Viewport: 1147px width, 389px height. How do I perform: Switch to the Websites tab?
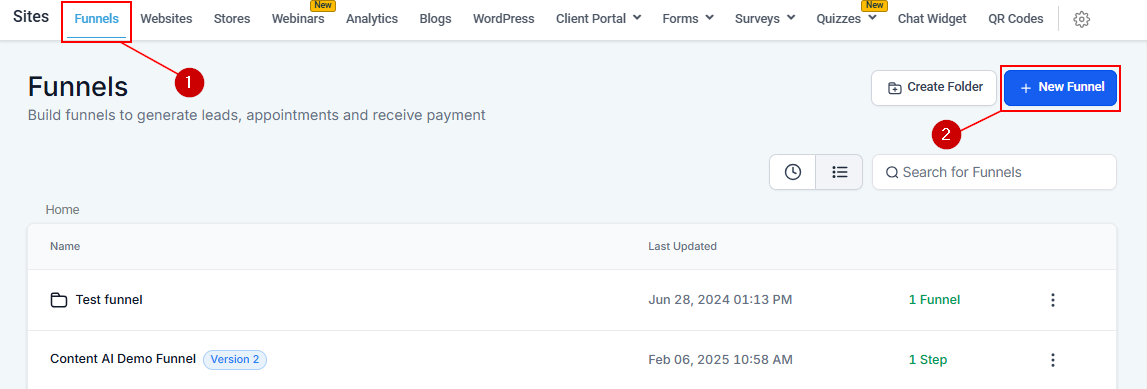point(166,19)
